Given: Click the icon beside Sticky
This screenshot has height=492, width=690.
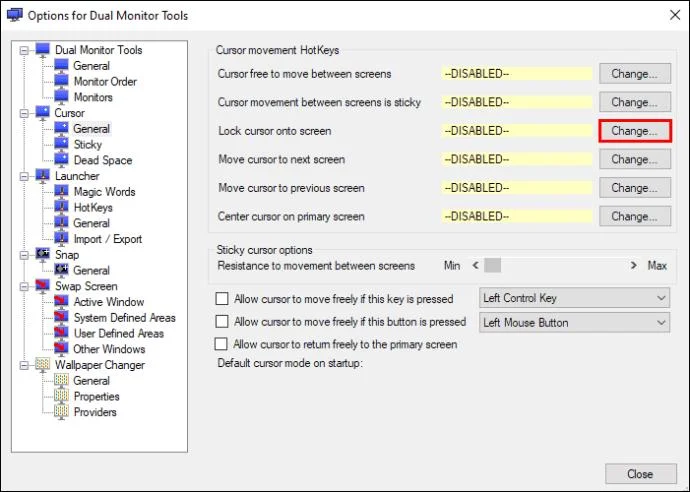Looking at the screenshot, I should (x=61, y=144).
